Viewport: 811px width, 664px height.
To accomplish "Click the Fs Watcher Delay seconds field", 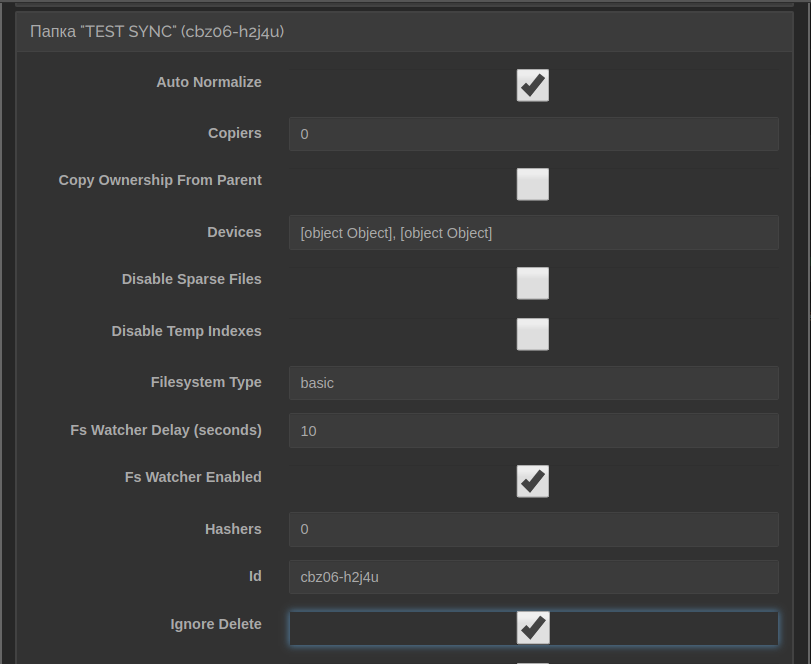I will coord(533,431).
